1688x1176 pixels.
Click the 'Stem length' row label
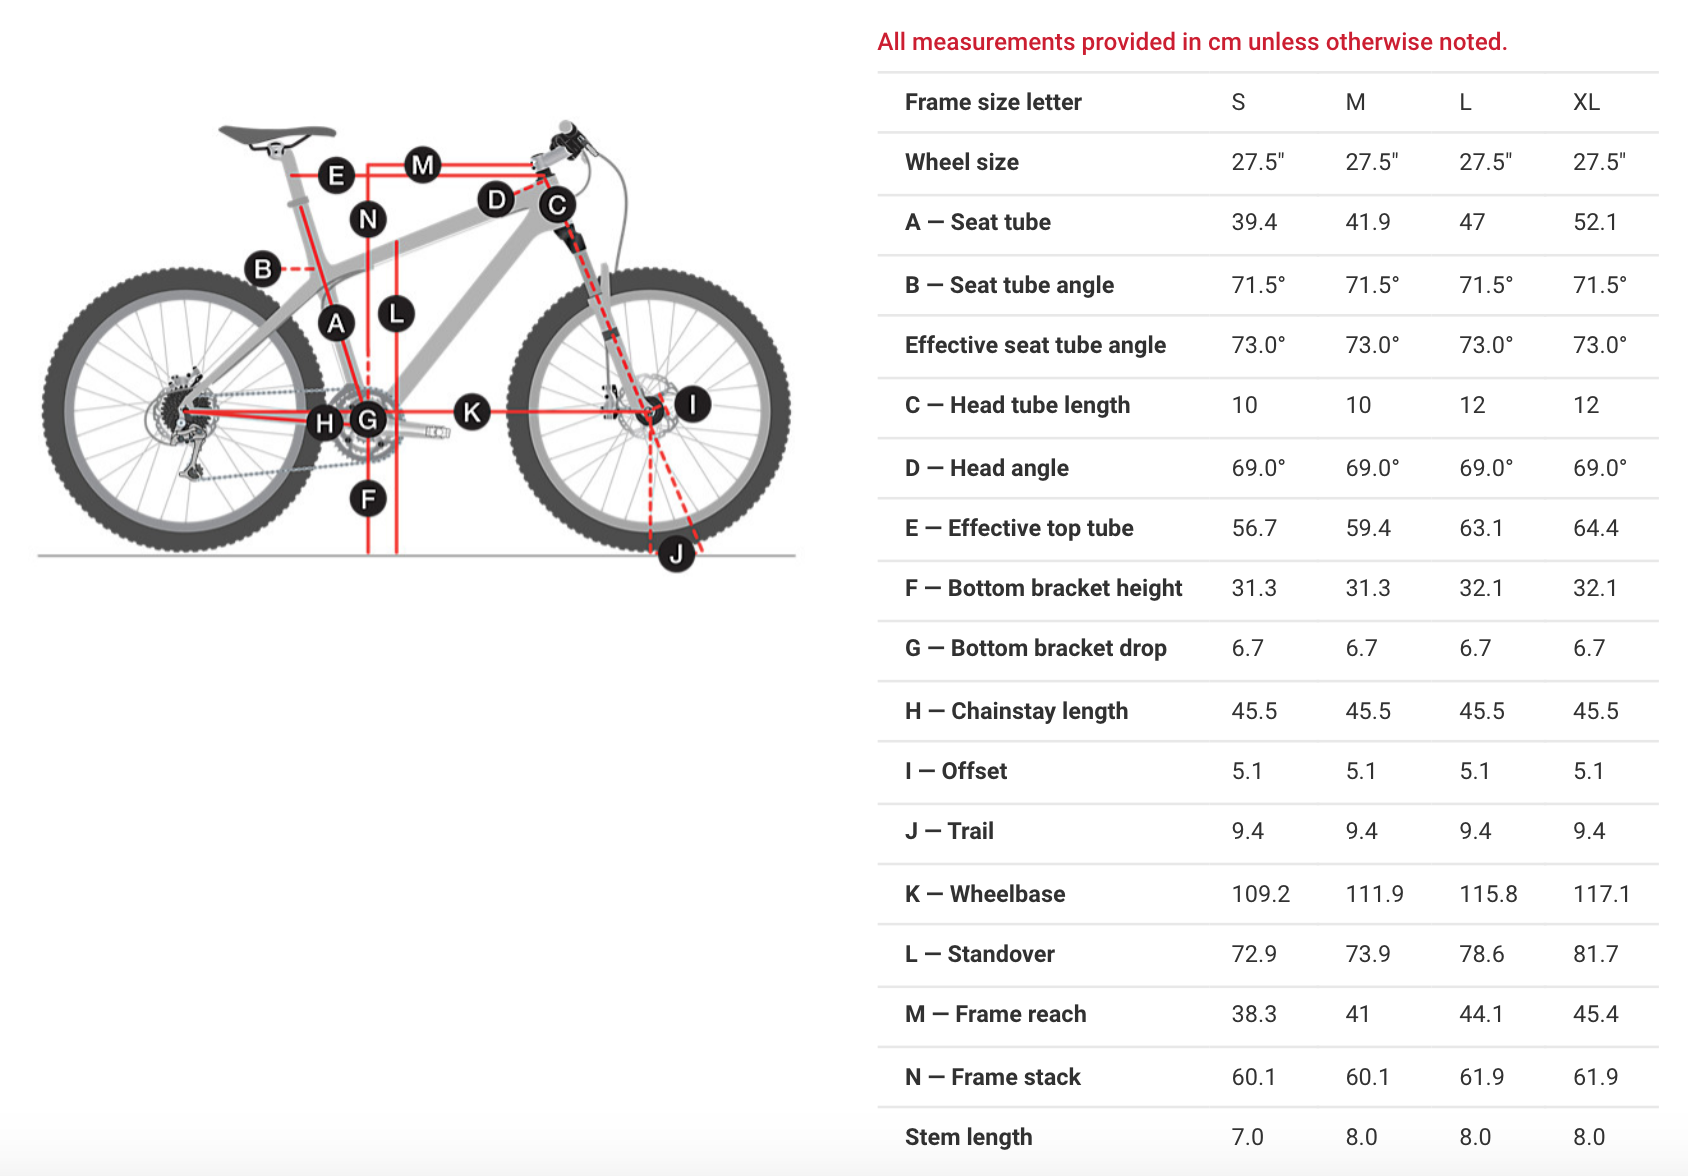click(968, 1137)
